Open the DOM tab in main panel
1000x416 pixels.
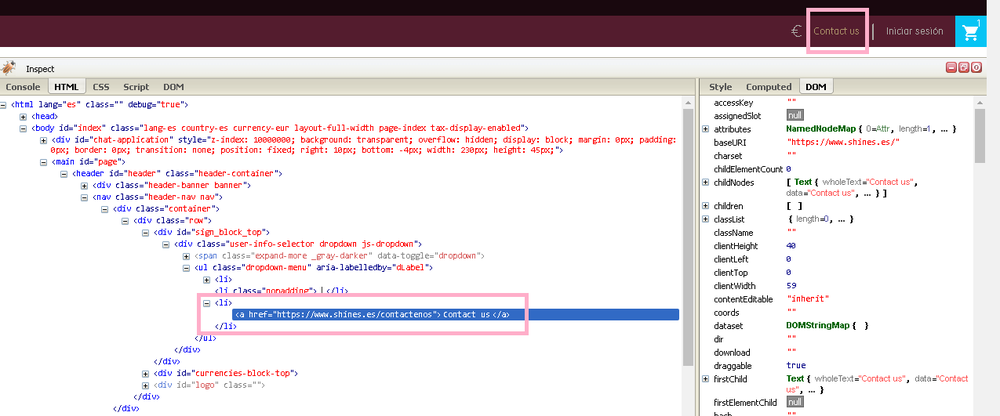pyautogui.click(x=173, y=87)
